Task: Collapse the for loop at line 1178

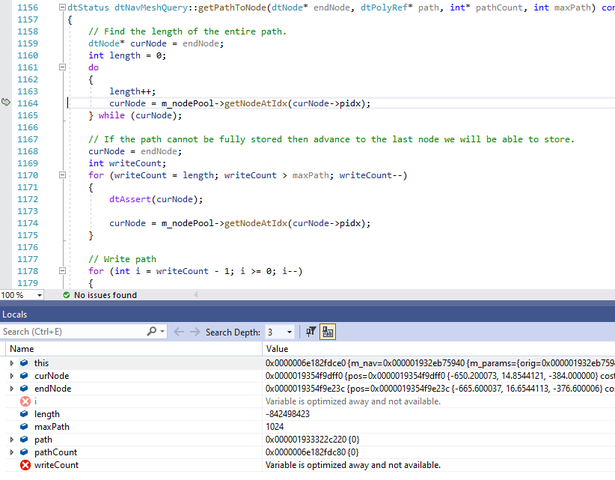Action: tap(62, 271)
